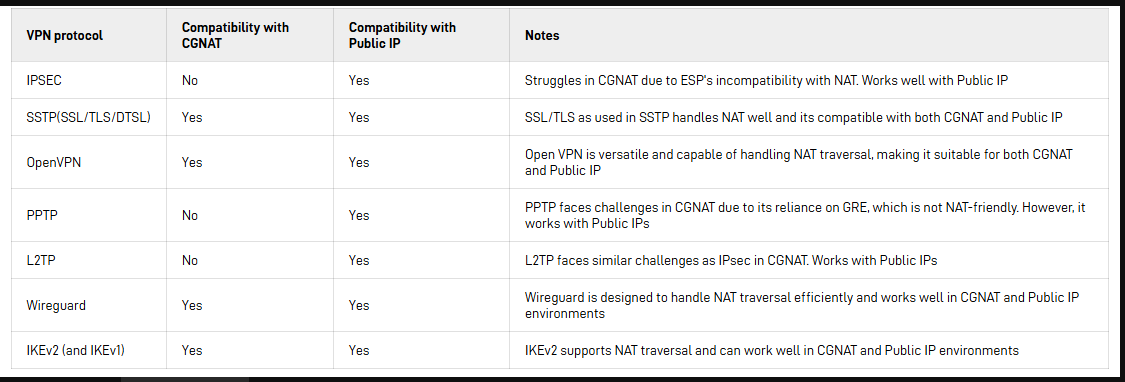Click the Public IP 'Yes' for Wireguard
1125x382 pixels.
tap(359, 305)
